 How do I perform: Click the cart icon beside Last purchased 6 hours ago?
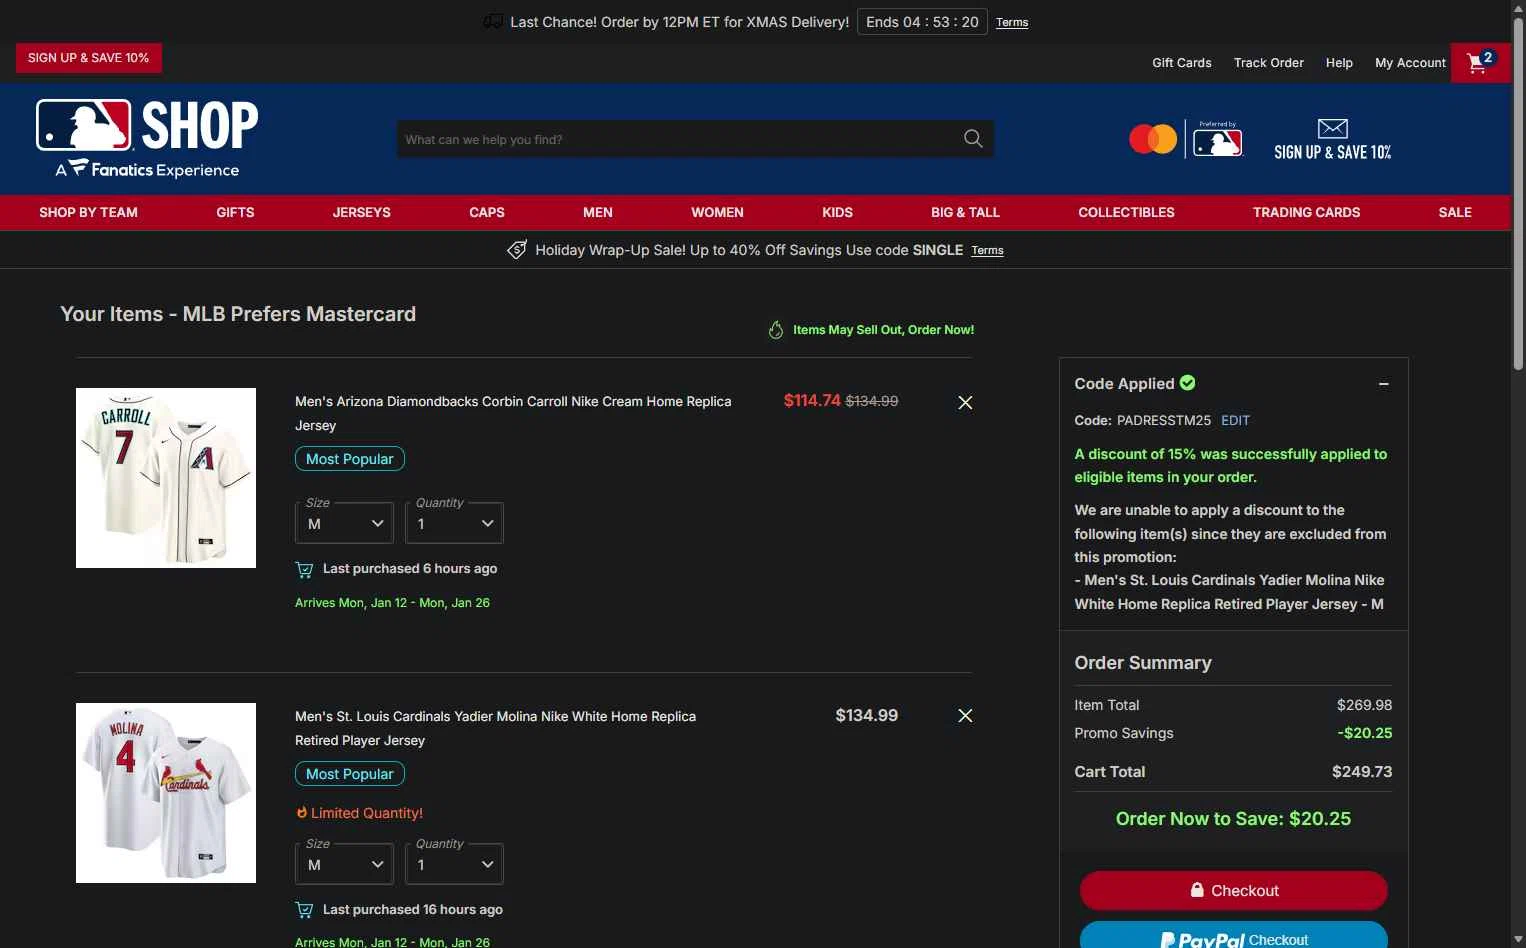click(304, 569)
